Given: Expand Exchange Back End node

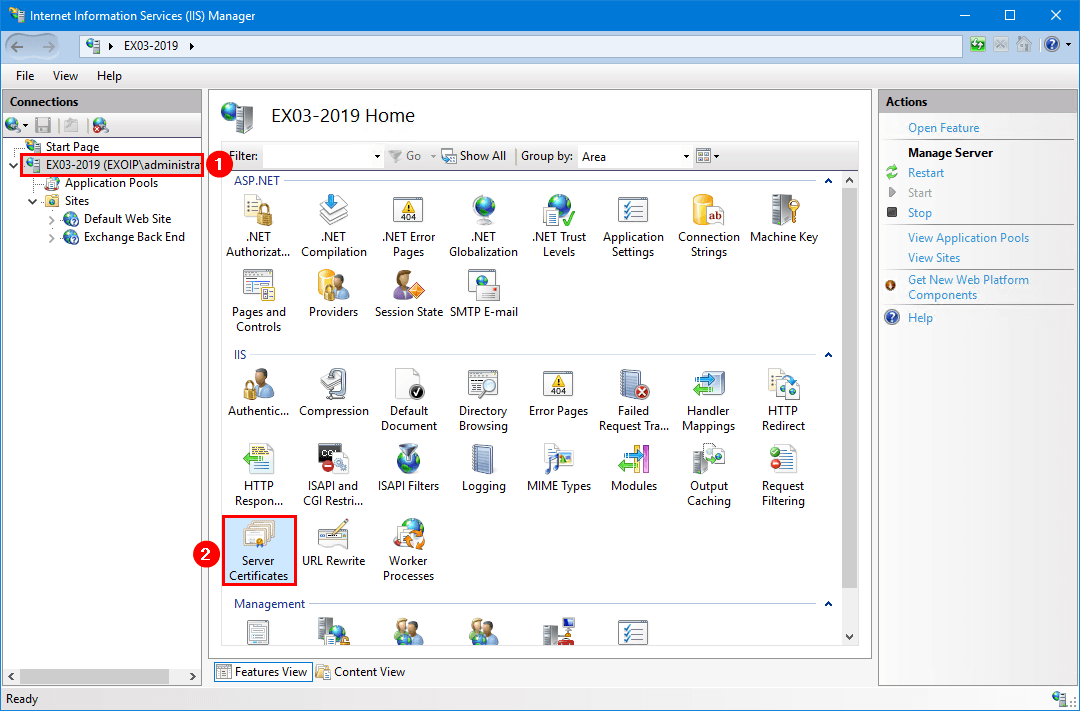Looking at the screenshot, I should coord(52,238).
